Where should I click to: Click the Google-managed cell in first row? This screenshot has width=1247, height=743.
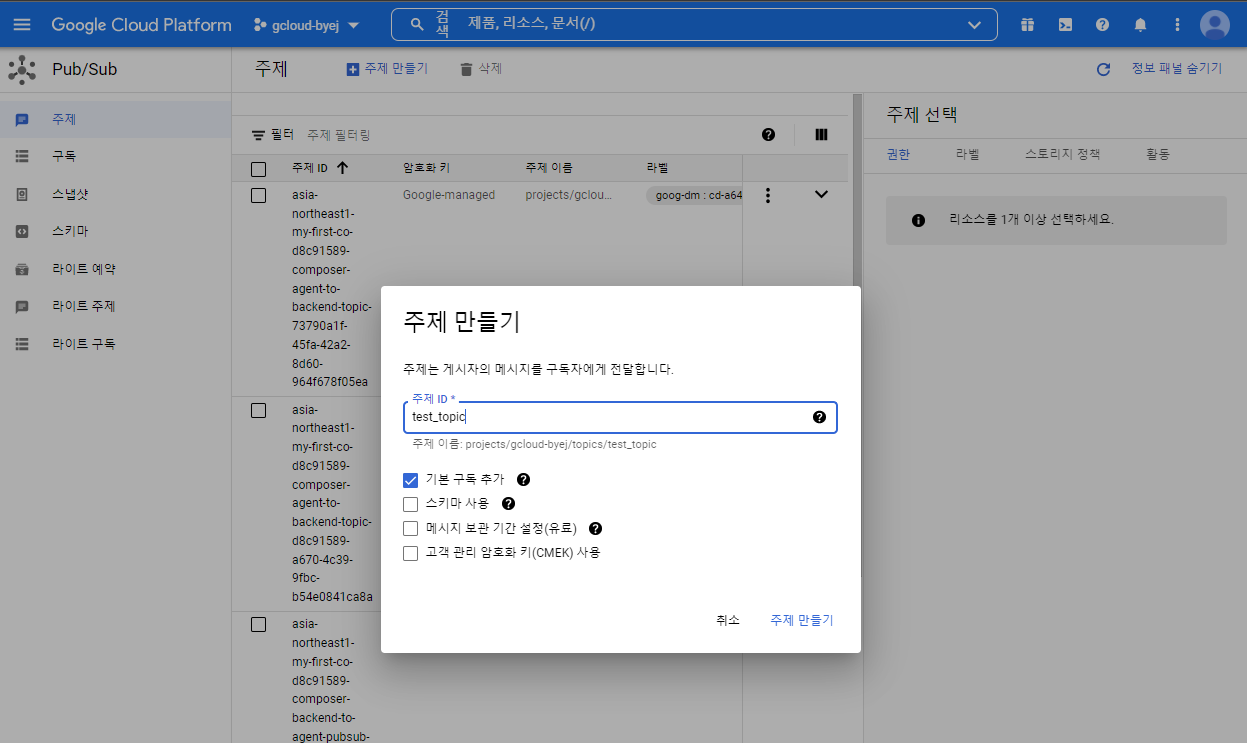coord(449,195)
